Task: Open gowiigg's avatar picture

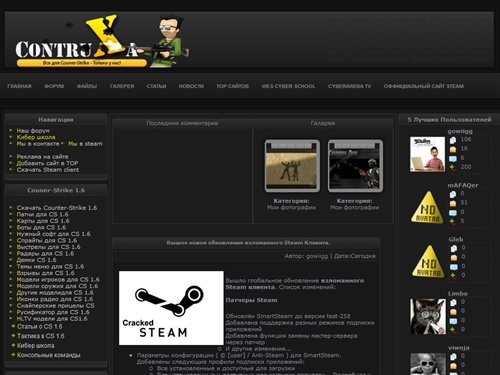Action: tap(427, 154)
